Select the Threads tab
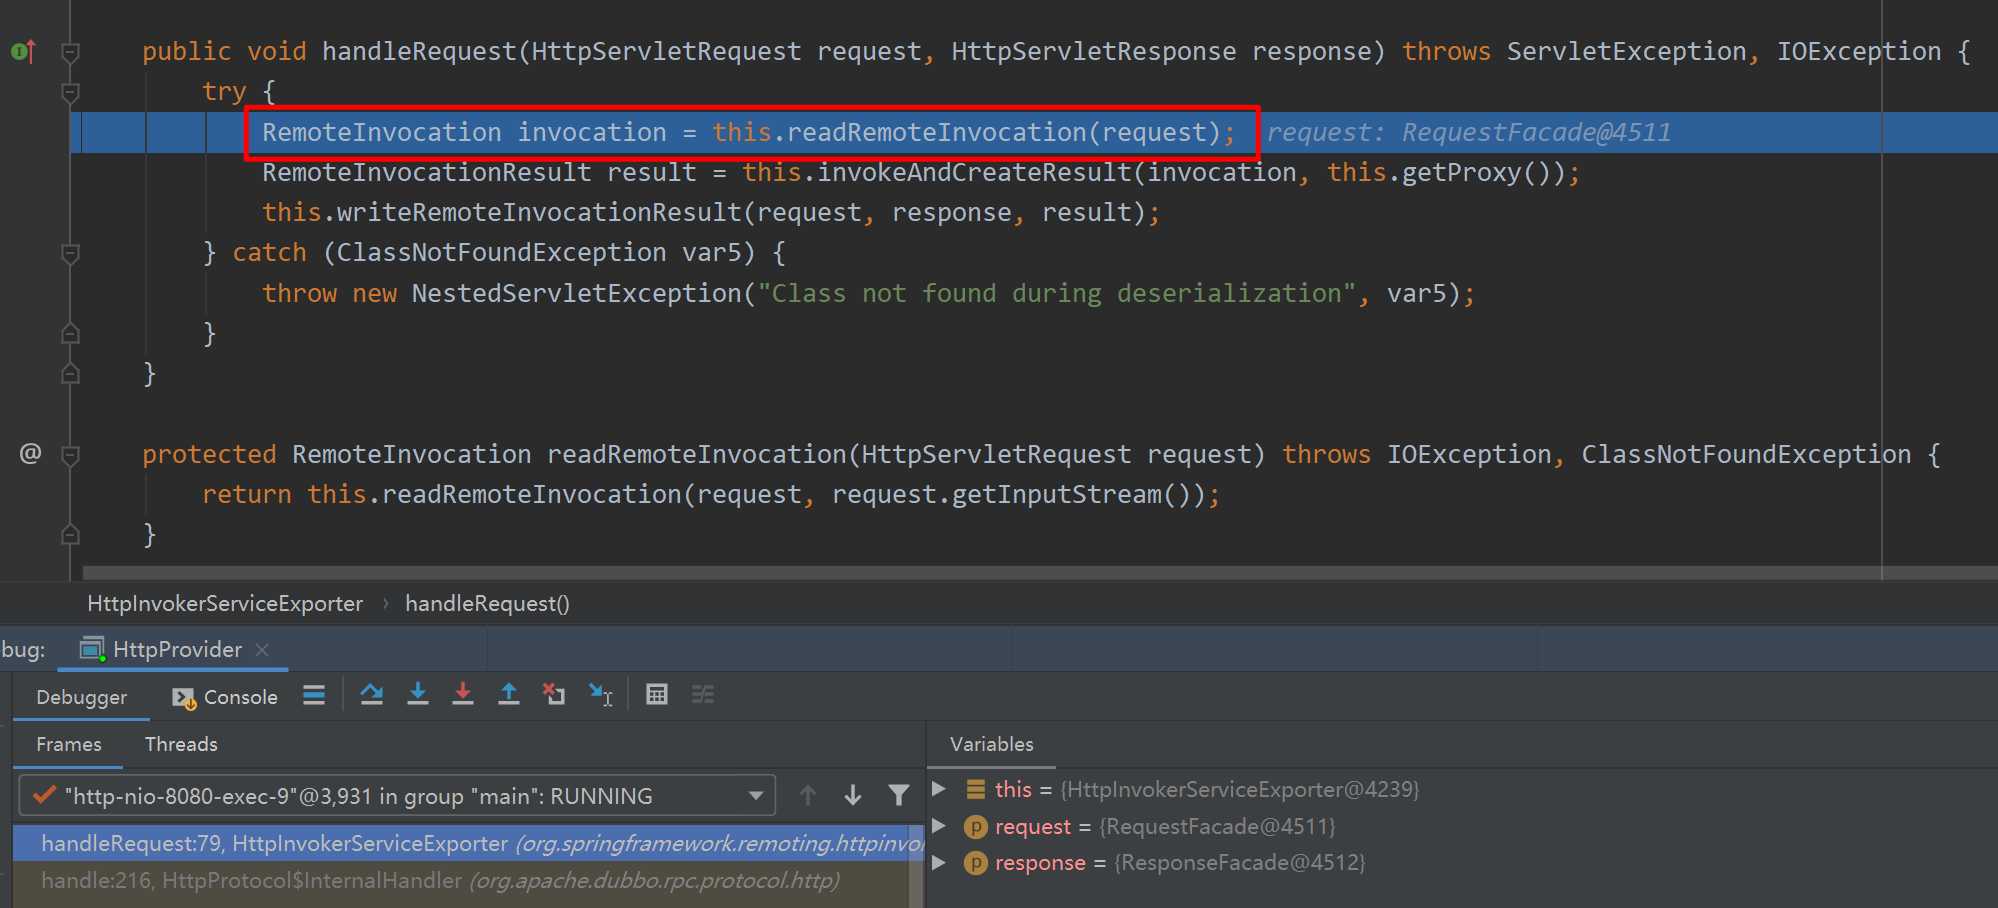 click(x=181, y=744)
